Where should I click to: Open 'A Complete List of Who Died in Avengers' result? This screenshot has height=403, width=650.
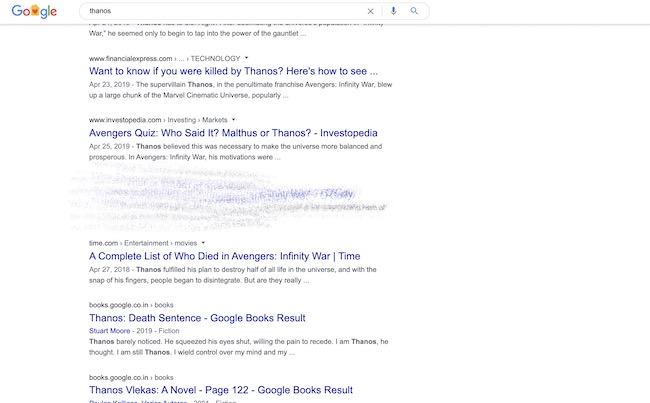coord(224,256)
